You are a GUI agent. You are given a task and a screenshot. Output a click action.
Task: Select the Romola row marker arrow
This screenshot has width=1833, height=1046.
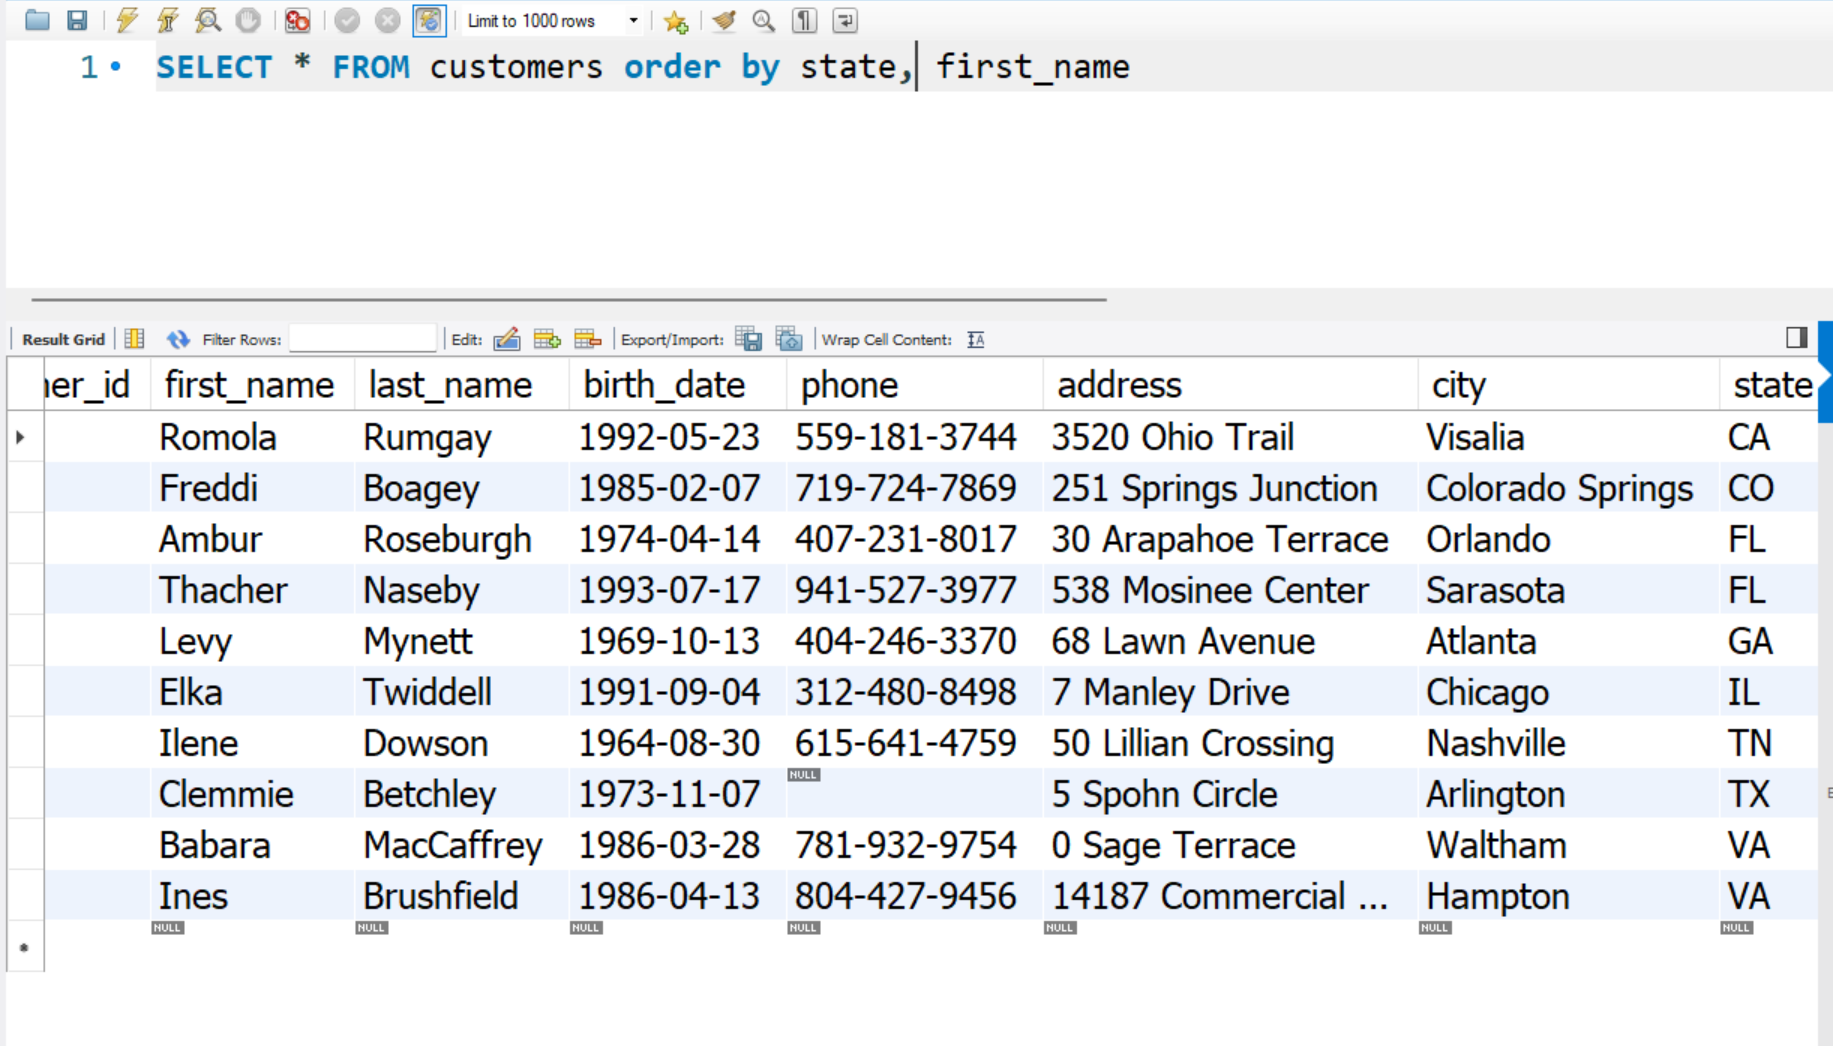[21, 437]
